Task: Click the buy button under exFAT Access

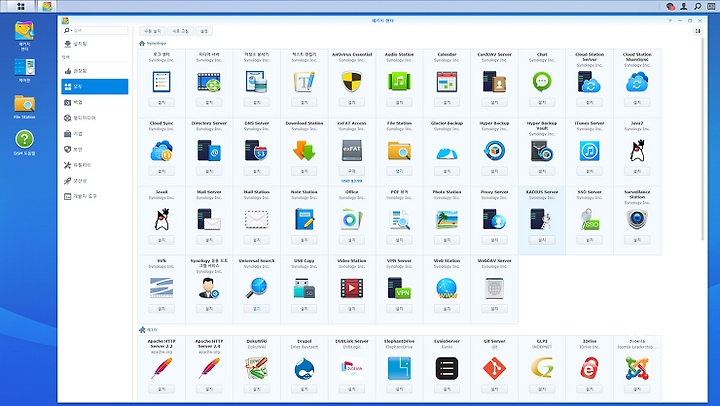Action: pos(352,171)
